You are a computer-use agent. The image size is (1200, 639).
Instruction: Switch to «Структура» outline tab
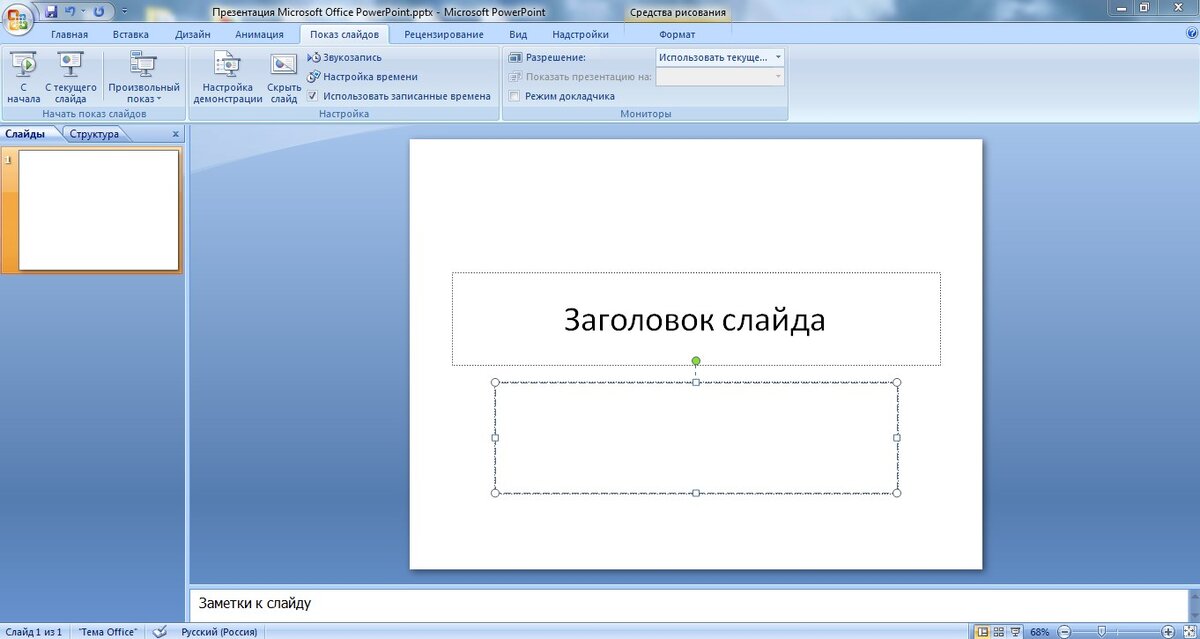pos(94,134)
